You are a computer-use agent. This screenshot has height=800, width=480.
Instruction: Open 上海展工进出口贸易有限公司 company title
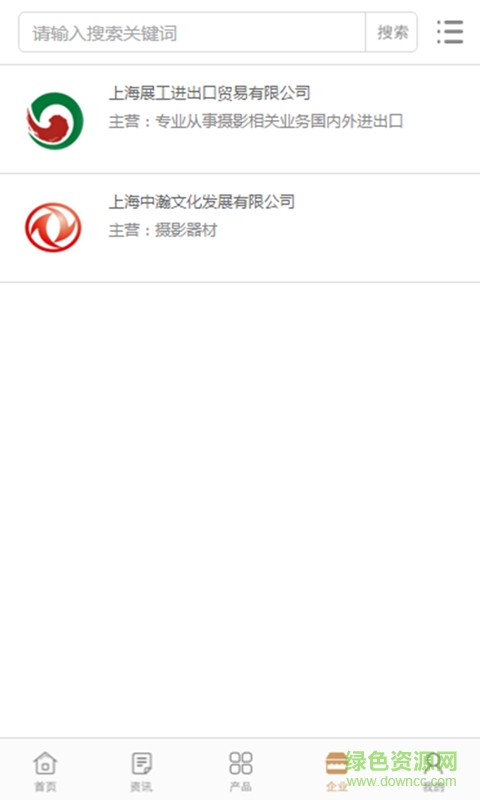210,93
